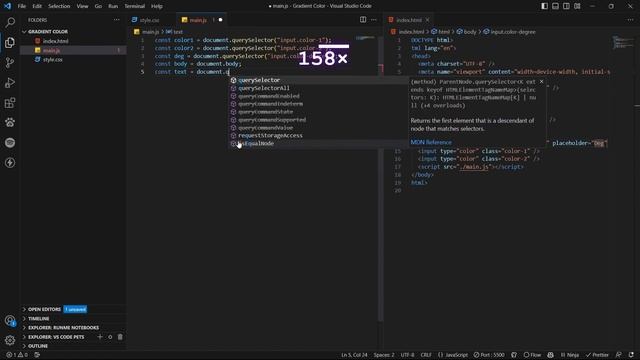Toggle Ninja mode in the status bar
The image size is (640, 360).
click(570, 355)
